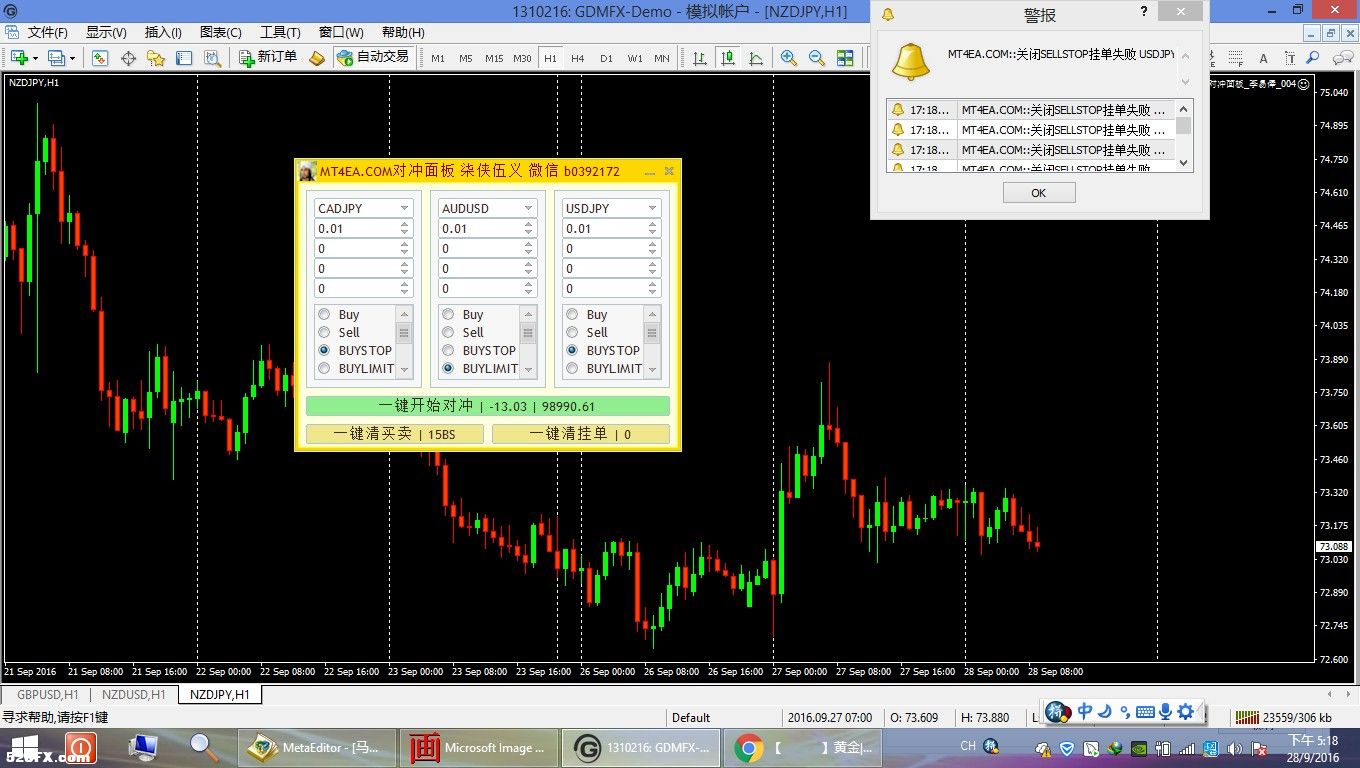This screenshot has height=768, width=1360.
Task: Select MN timeframe
Action: click(662, 58)
